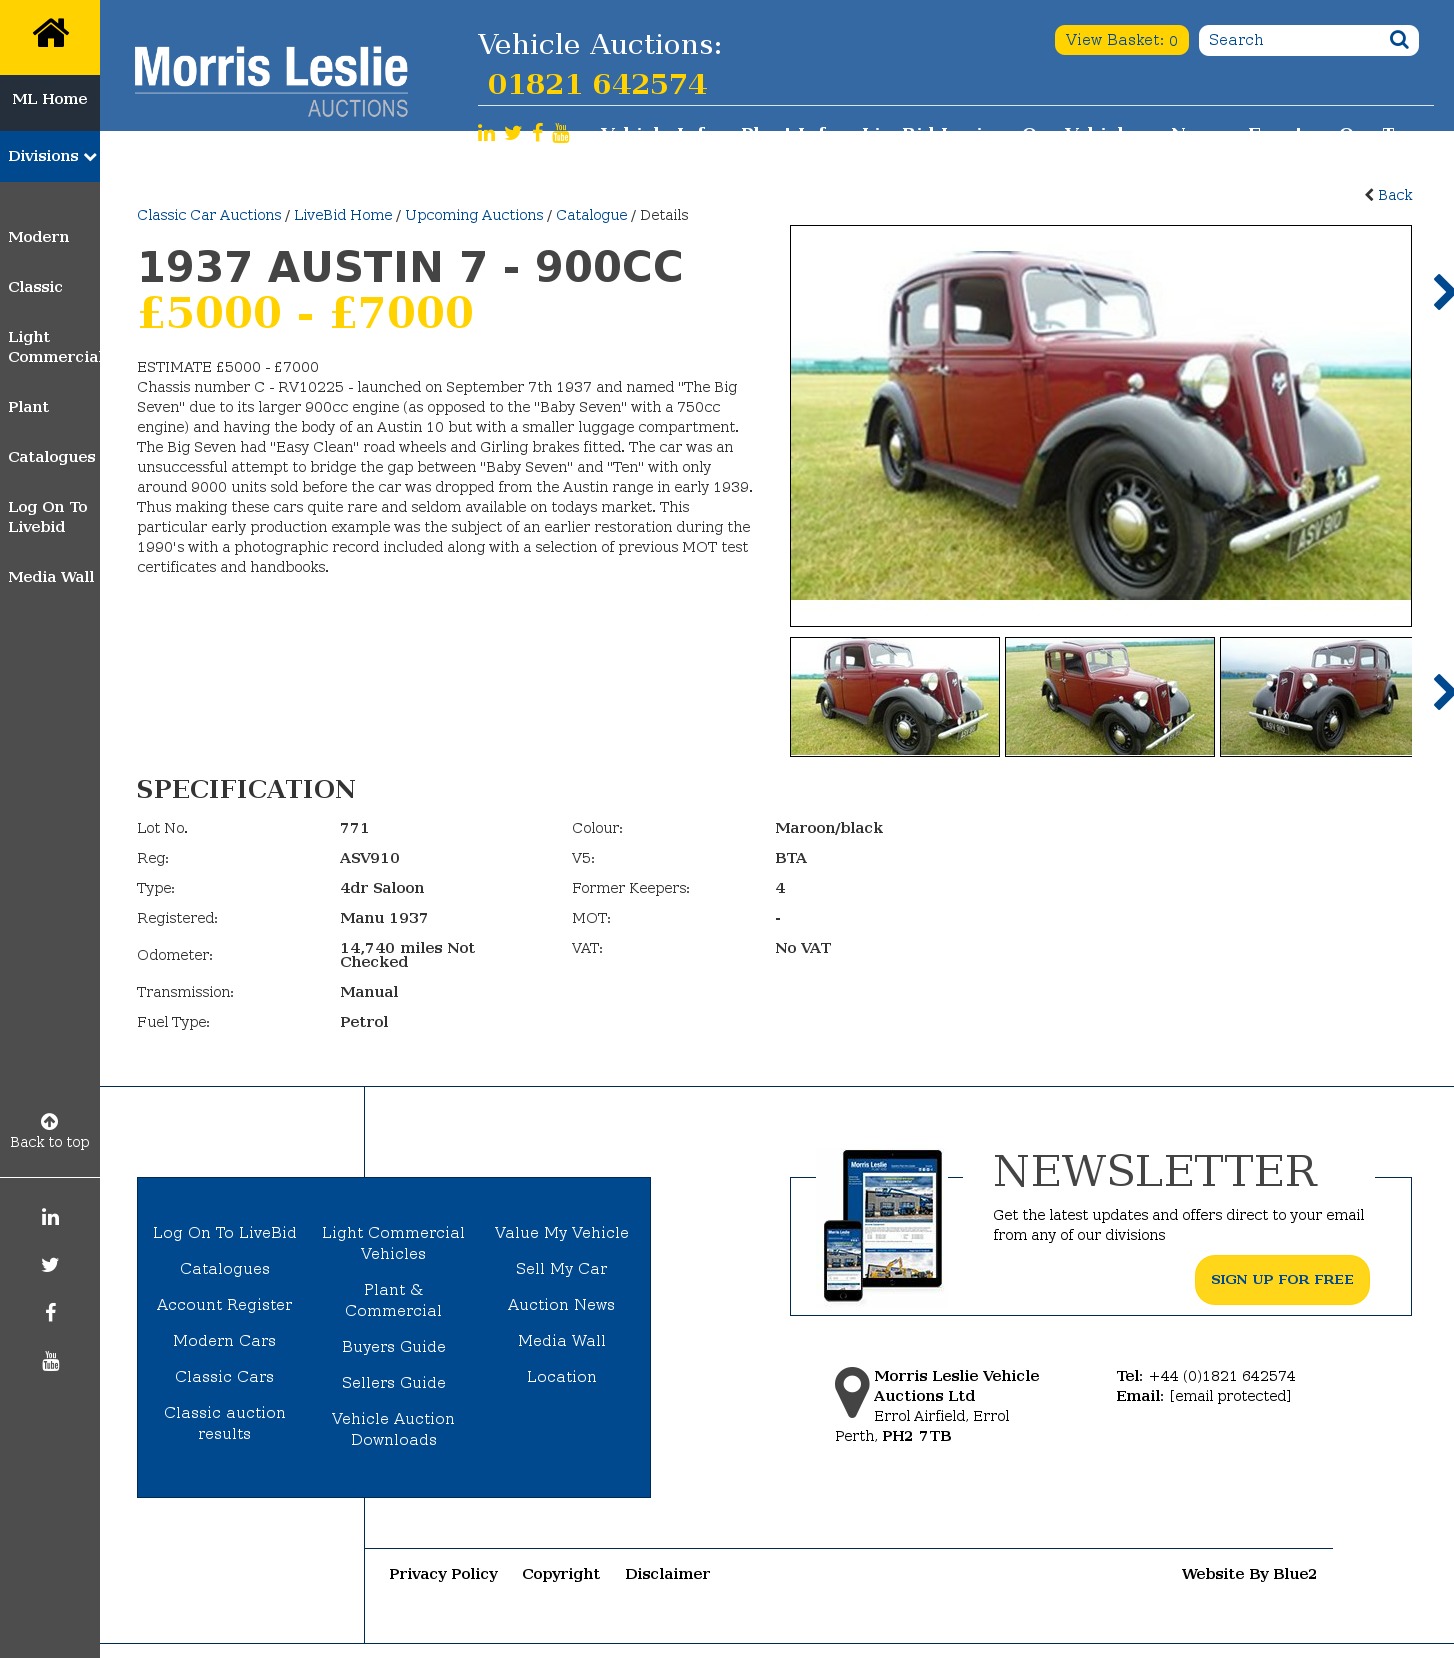1454x1658 pixels.
Task: Open Sellers Guide footer link
Action: point(394,1383)
